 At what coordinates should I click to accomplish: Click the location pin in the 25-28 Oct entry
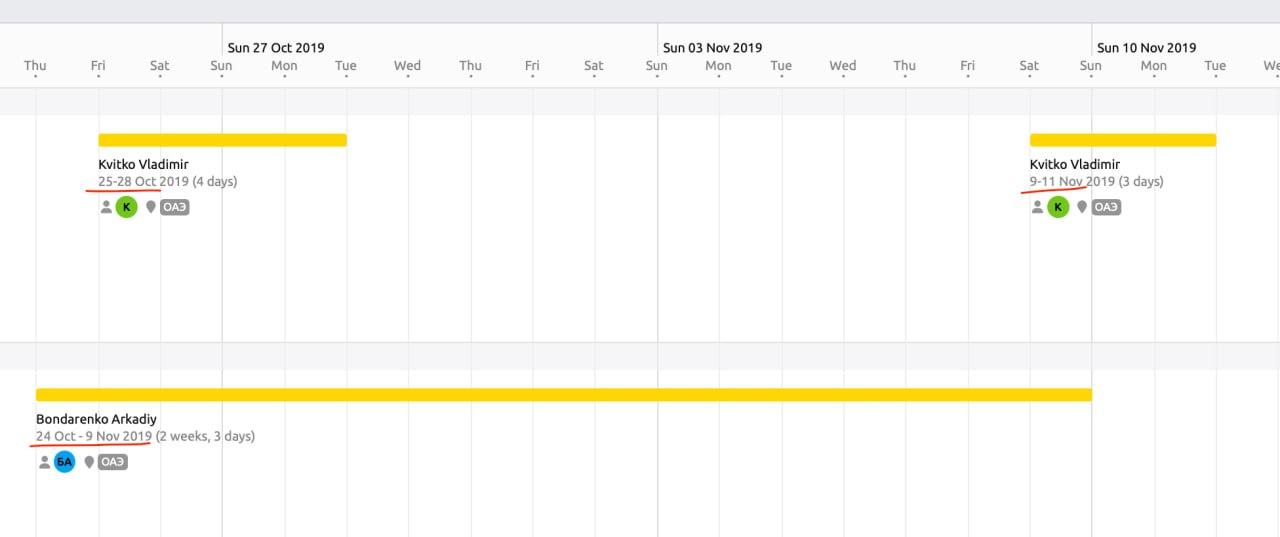[x=151, y=207]
